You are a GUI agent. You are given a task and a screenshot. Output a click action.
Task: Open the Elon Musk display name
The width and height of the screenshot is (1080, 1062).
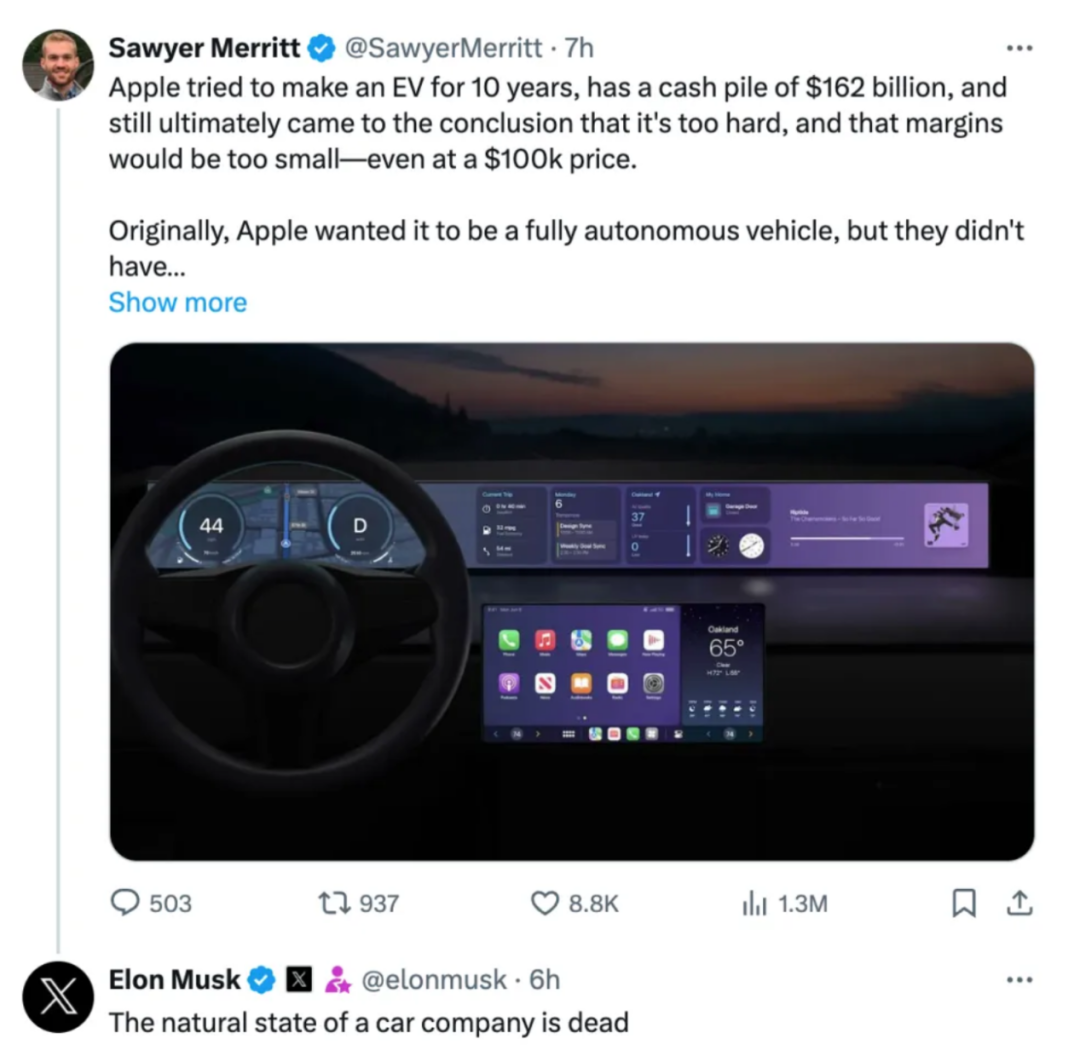(x=174, y=980)
